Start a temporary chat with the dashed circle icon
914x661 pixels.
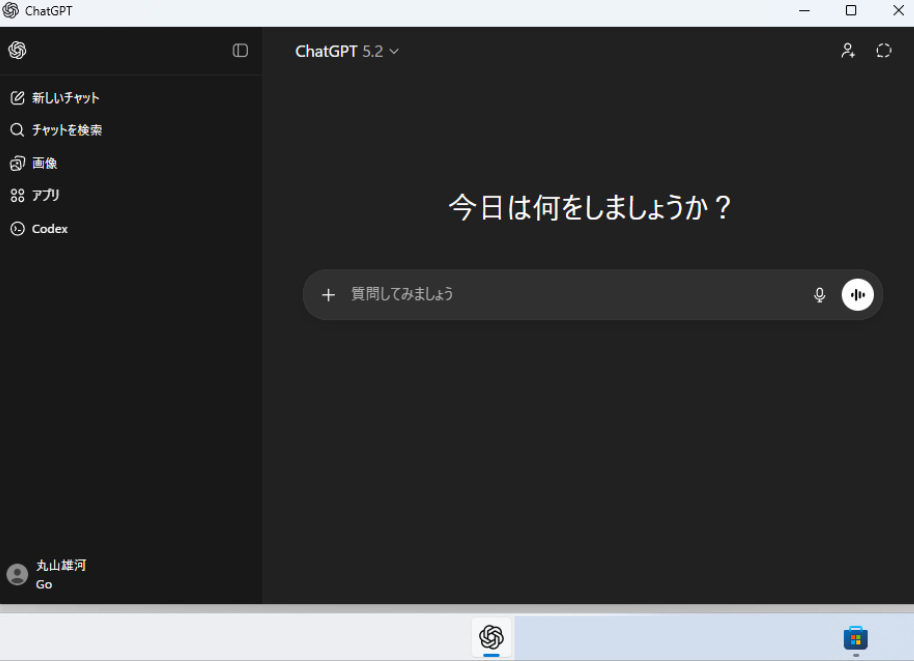(884, 51)
